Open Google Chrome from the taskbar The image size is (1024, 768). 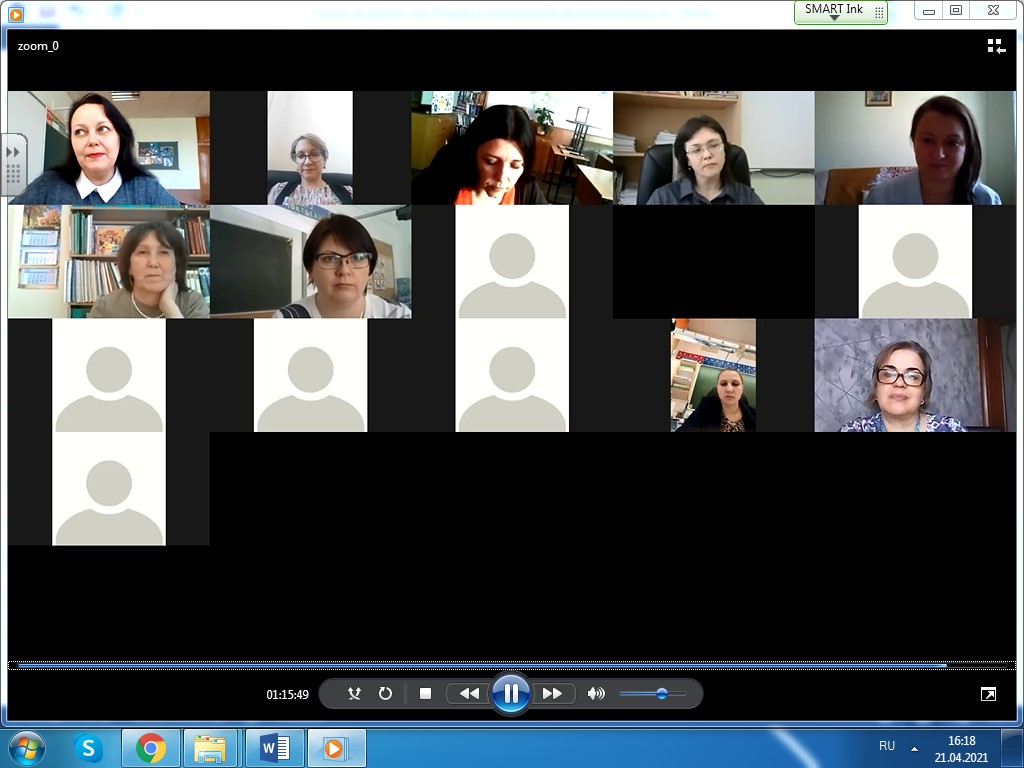coord(151,748)
